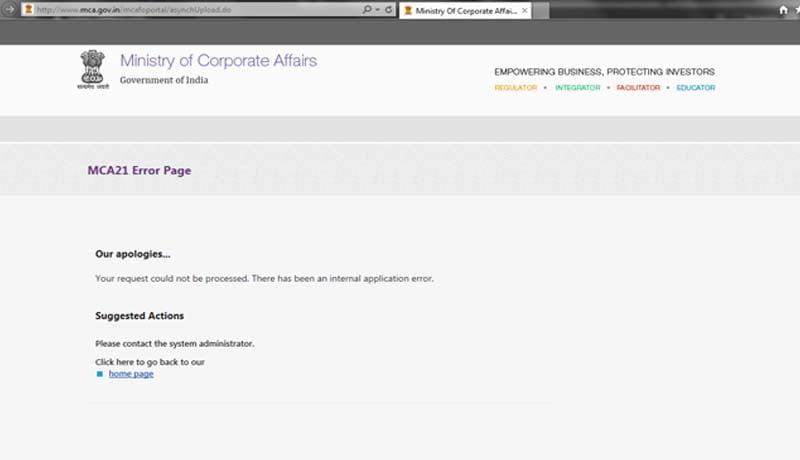Click the MCA21 Error Page heading
Screen dimensions: 800x460
(x=139, y=170)
